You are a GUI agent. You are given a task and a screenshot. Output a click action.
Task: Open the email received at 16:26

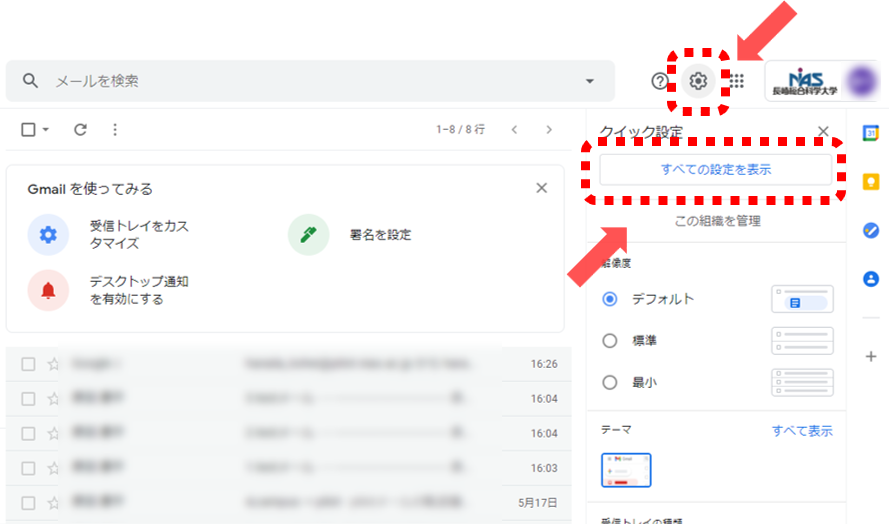tap(289, 364)
